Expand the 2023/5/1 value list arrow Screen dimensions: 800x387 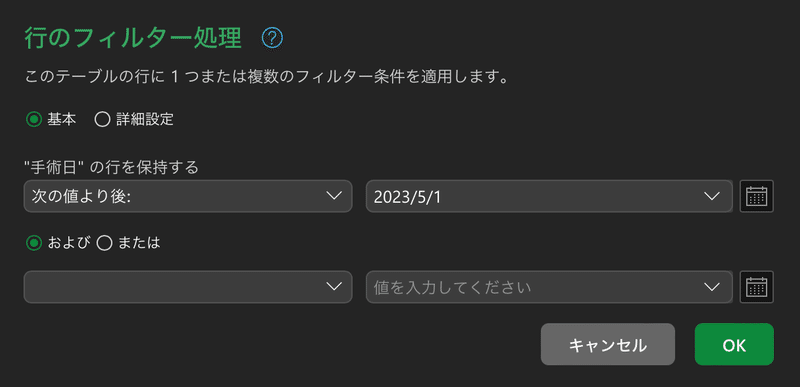(711, 196)
